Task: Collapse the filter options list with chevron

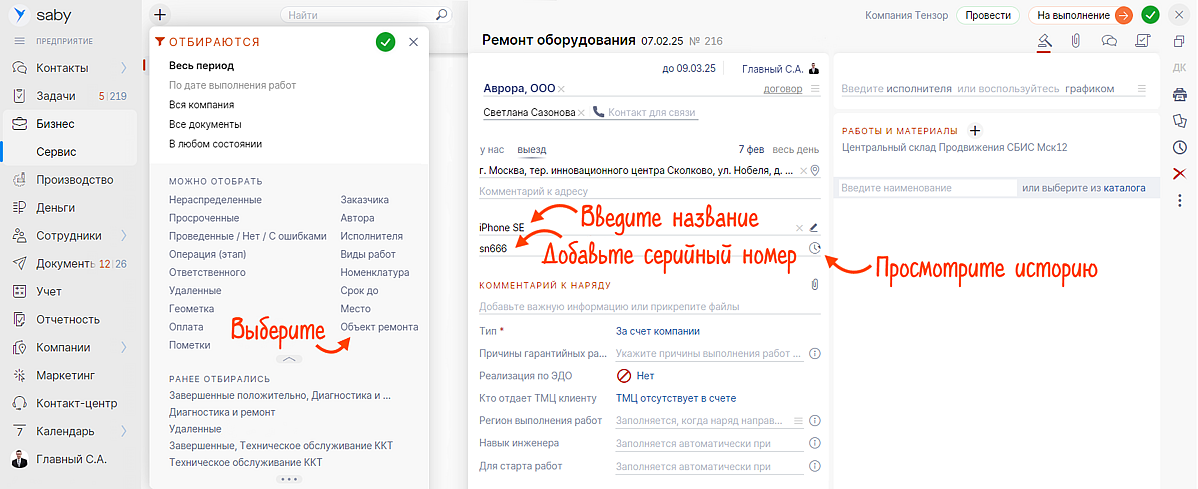Action: pos(289,358)
